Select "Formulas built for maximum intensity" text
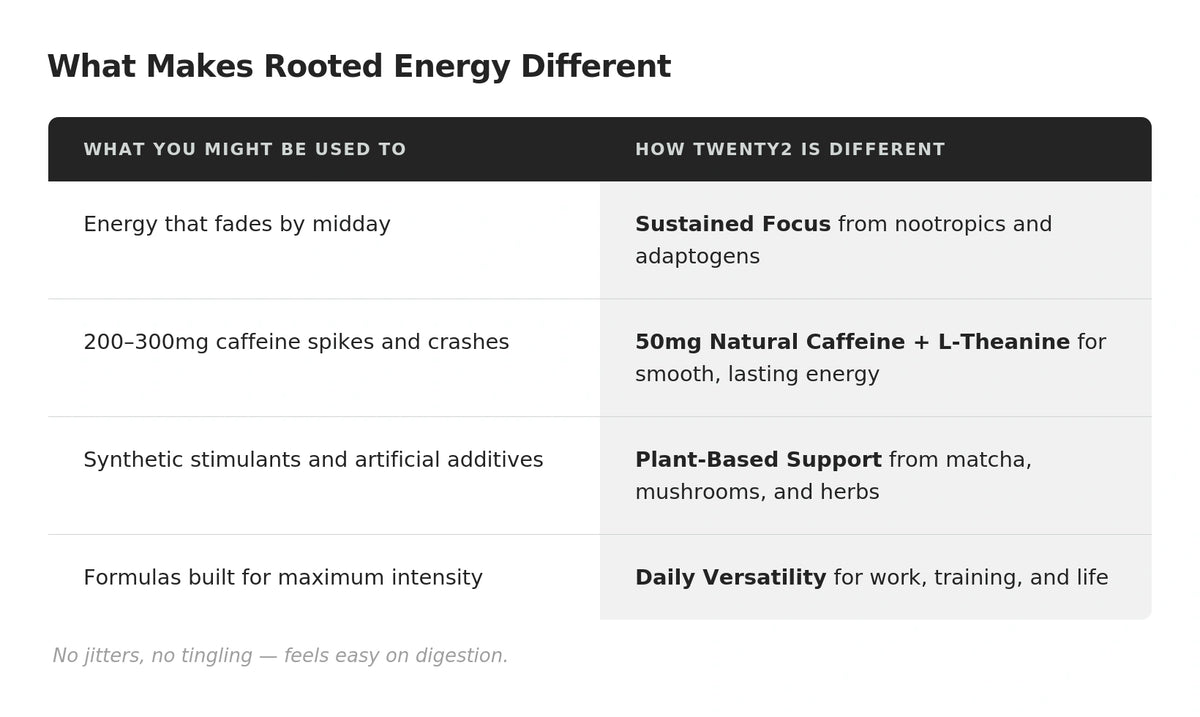The width and height of the screenshot is (1200, 717). (x=282, y=578)
